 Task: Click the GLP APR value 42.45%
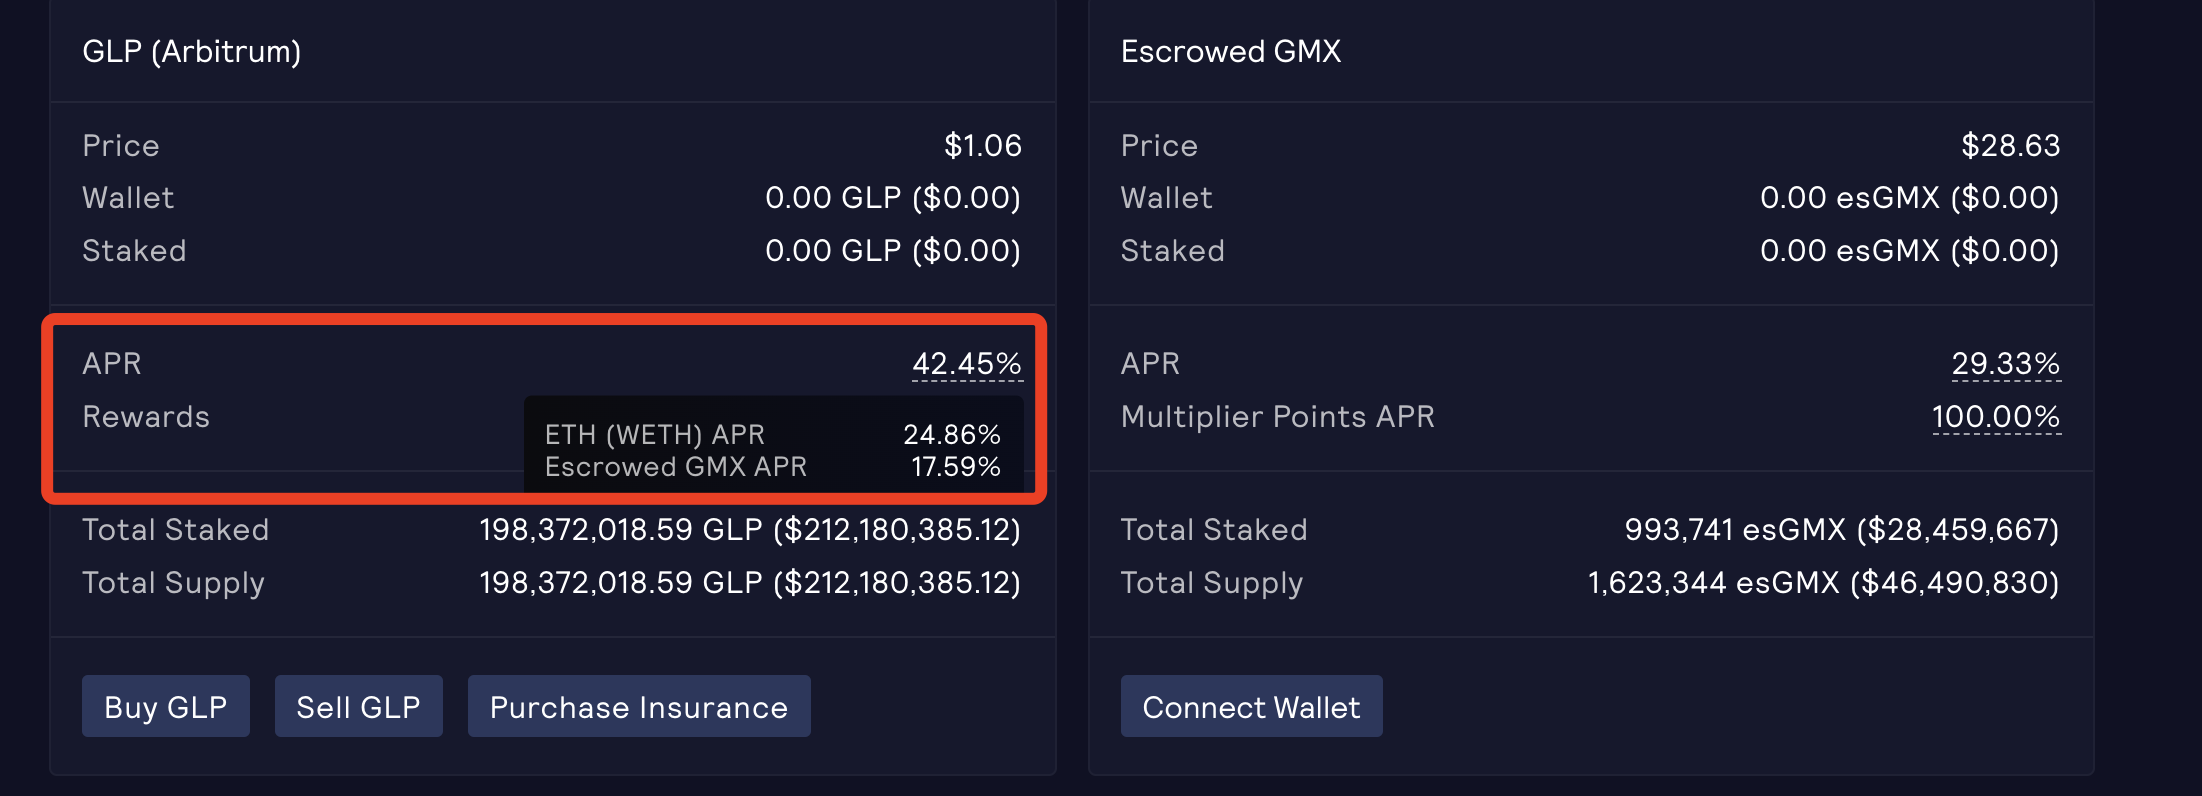966,364
